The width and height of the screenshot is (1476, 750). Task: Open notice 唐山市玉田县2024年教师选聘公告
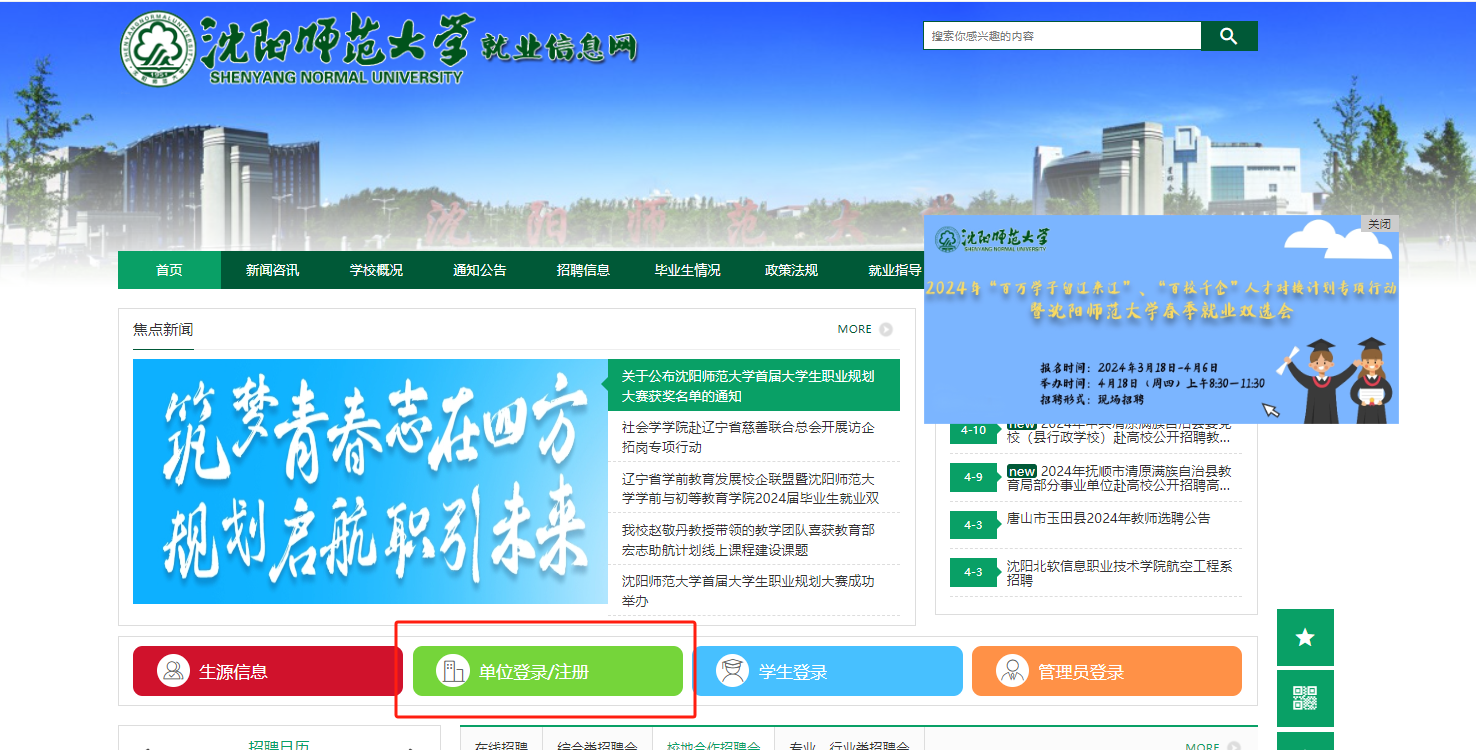pos(1108,518)
